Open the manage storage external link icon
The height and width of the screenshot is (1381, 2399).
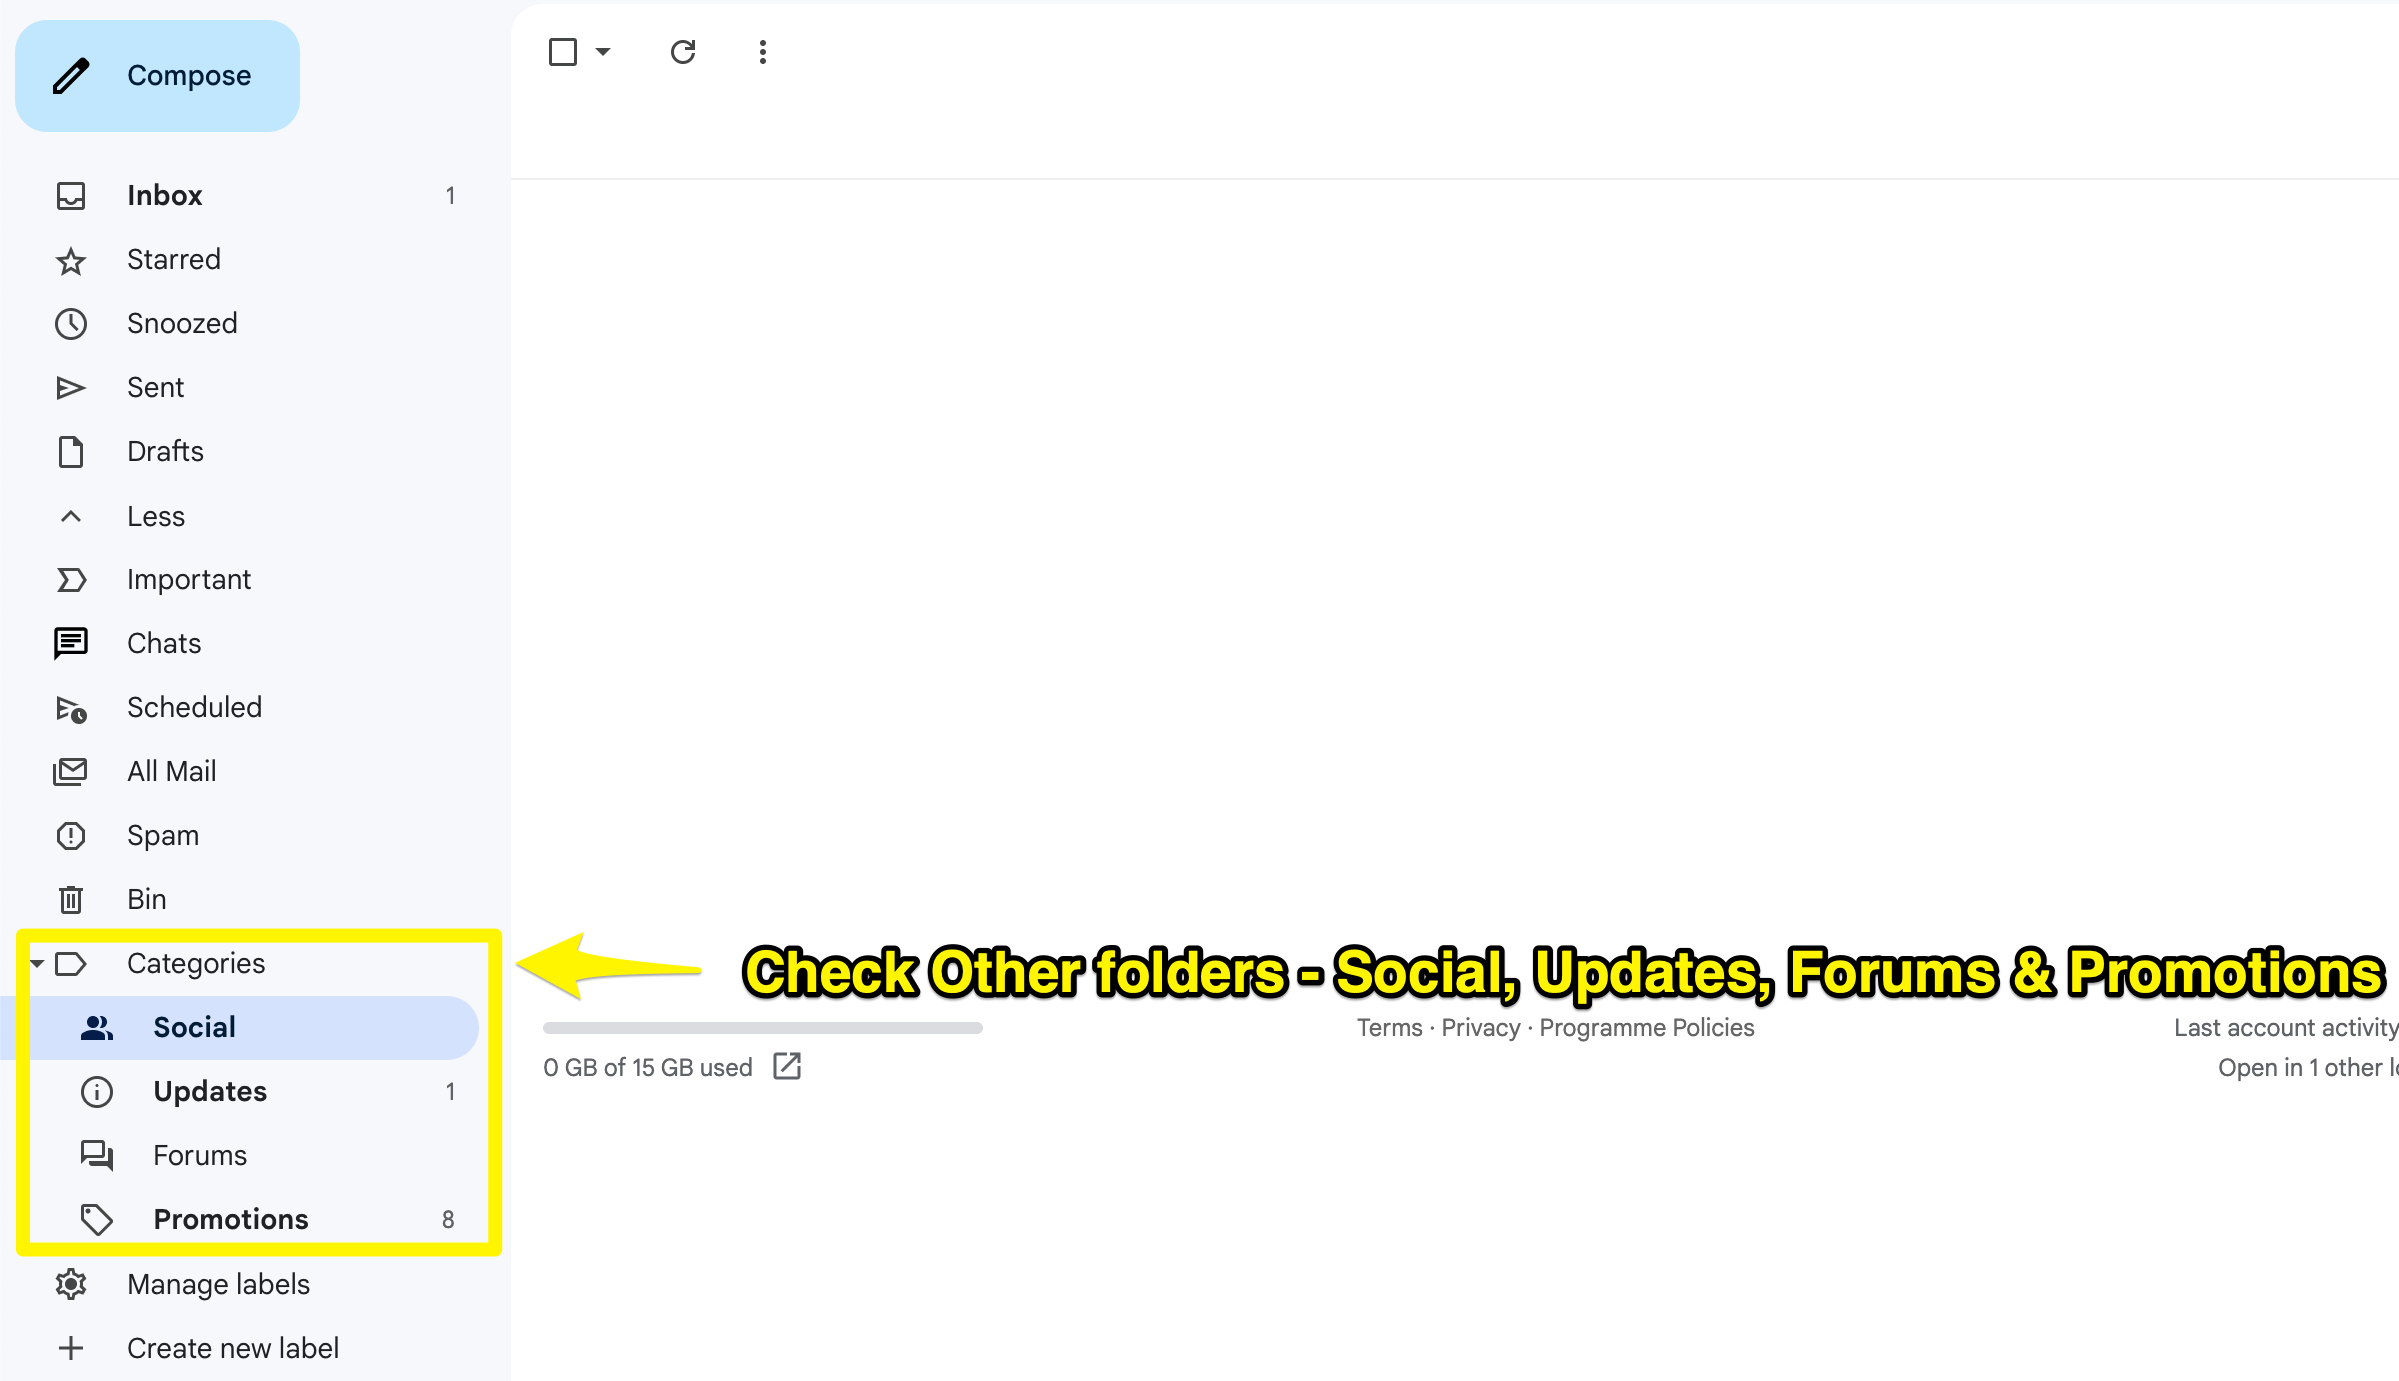[x=788, y=1066]
